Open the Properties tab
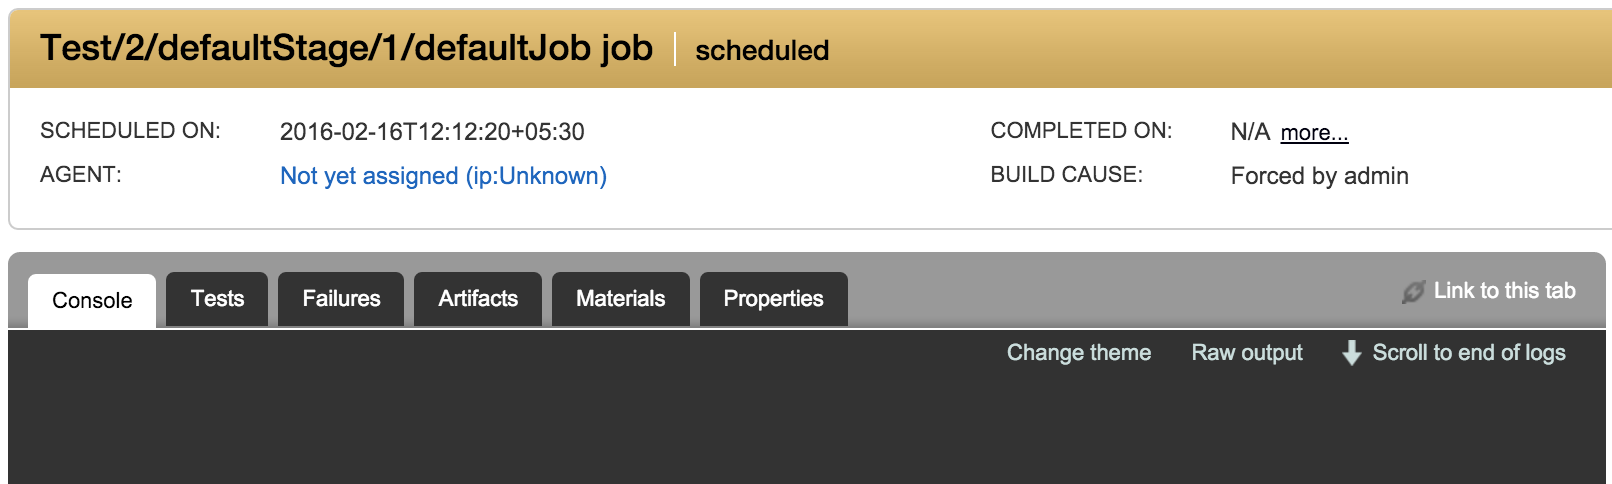The height and width of the screenshot is (484, 1612). [x=773, y=299]
